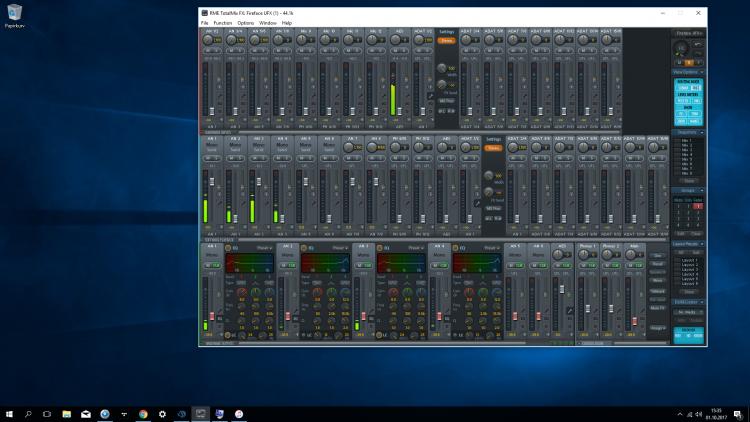Image resolution: width=750 pixels, height=422 pixels.
Task: Open Papierkorb recycle bin on desktop
Action: click(x=14, y=15)
